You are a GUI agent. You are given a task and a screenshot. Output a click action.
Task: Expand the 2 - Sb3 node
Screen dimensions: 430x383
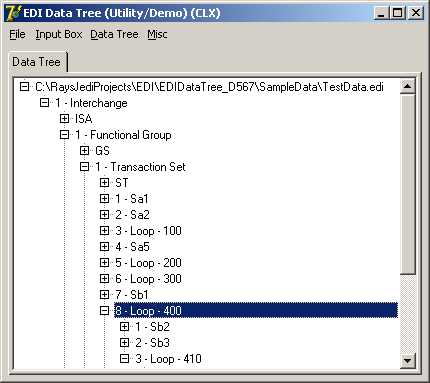[124, 343]
